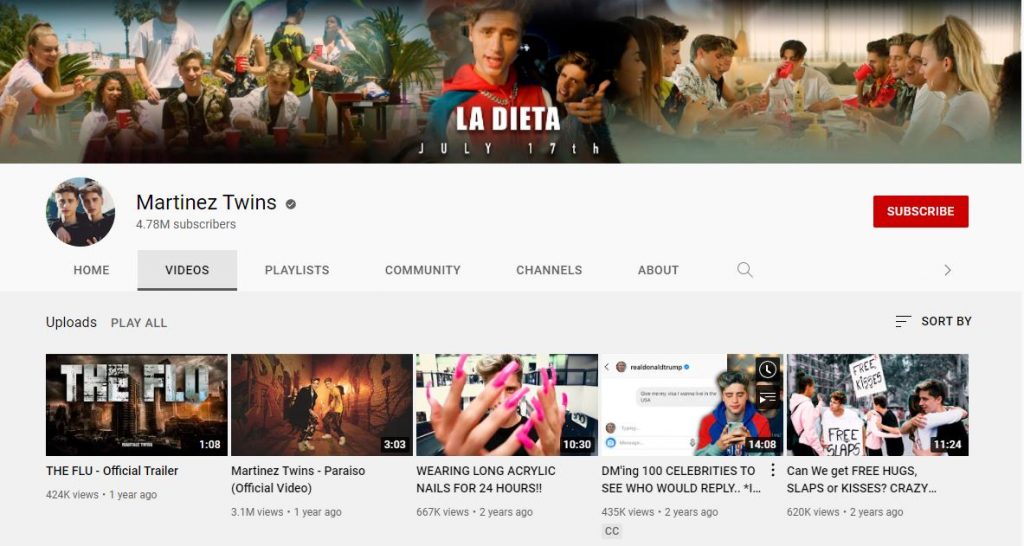Click the DM'ing celebrities video thumbnail
The width and height of the screenshot is (1024, 546).
(692, 405)
